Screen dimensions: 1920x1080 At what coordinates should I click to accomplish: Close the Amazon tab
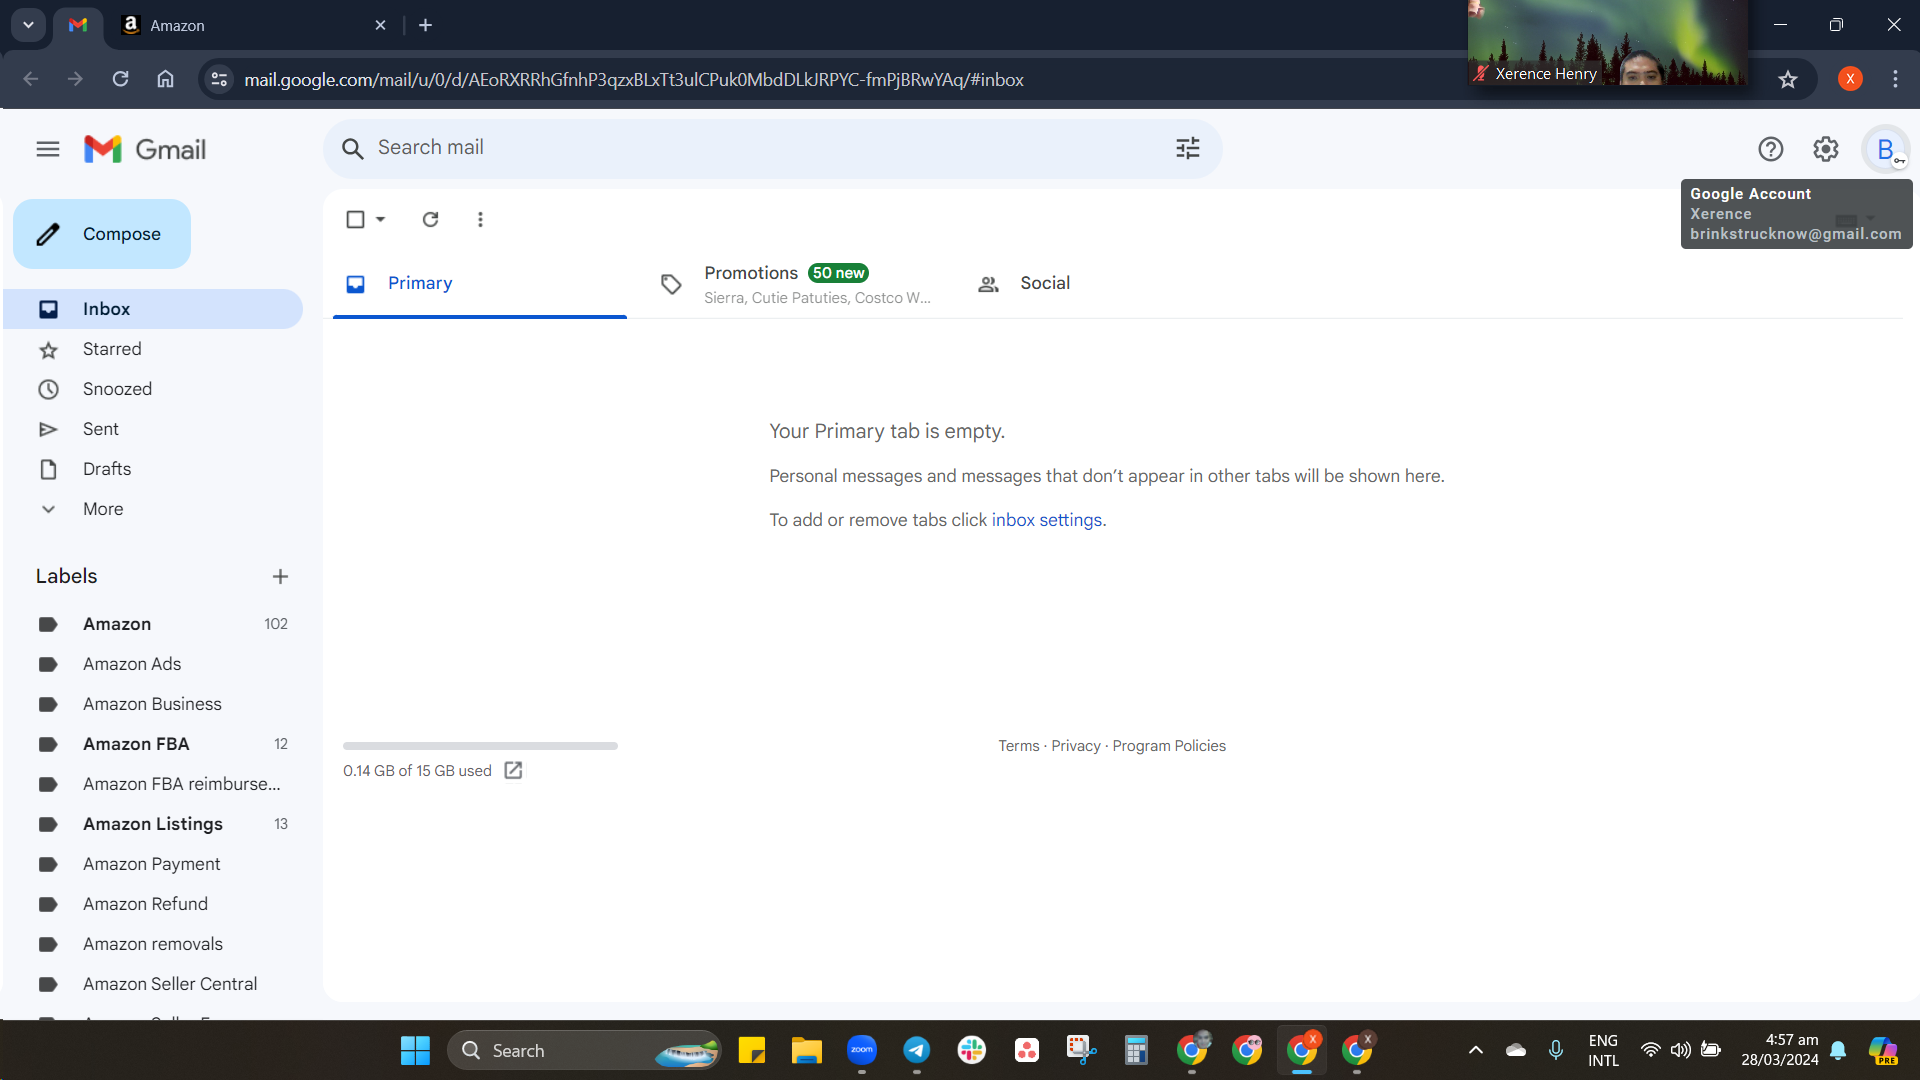[380, 25]
